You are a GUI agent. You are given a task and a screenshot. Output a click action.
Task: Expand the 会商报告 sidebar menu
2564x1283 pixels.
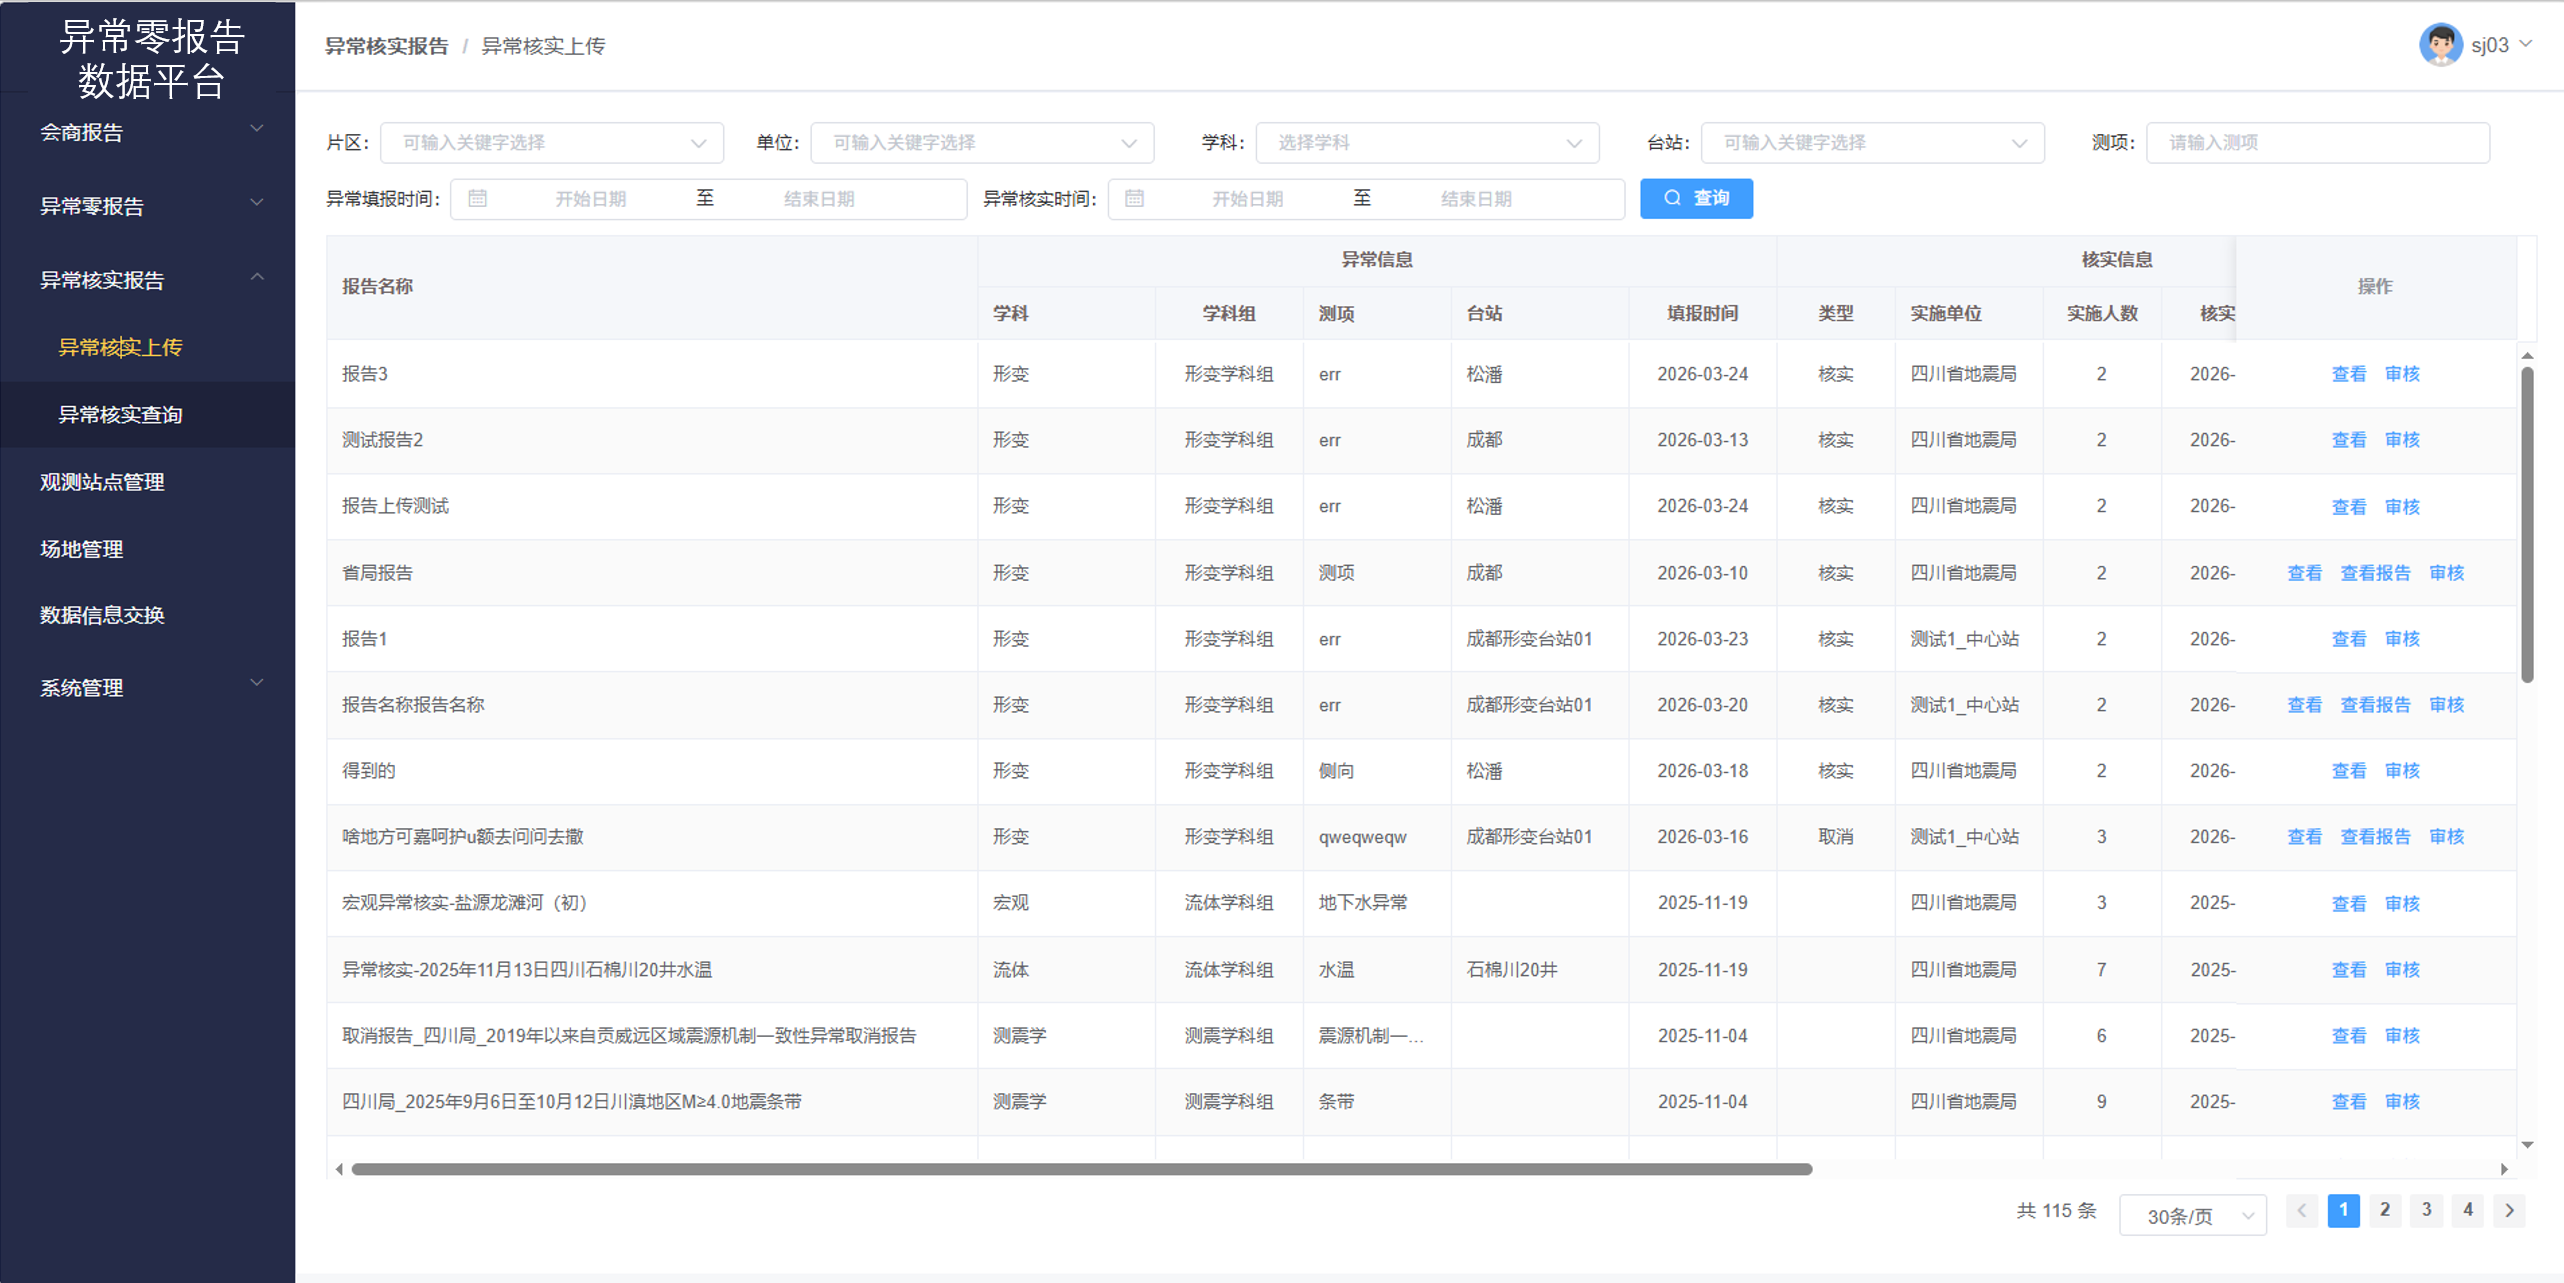pyautogui.click(x=148, y=132)
